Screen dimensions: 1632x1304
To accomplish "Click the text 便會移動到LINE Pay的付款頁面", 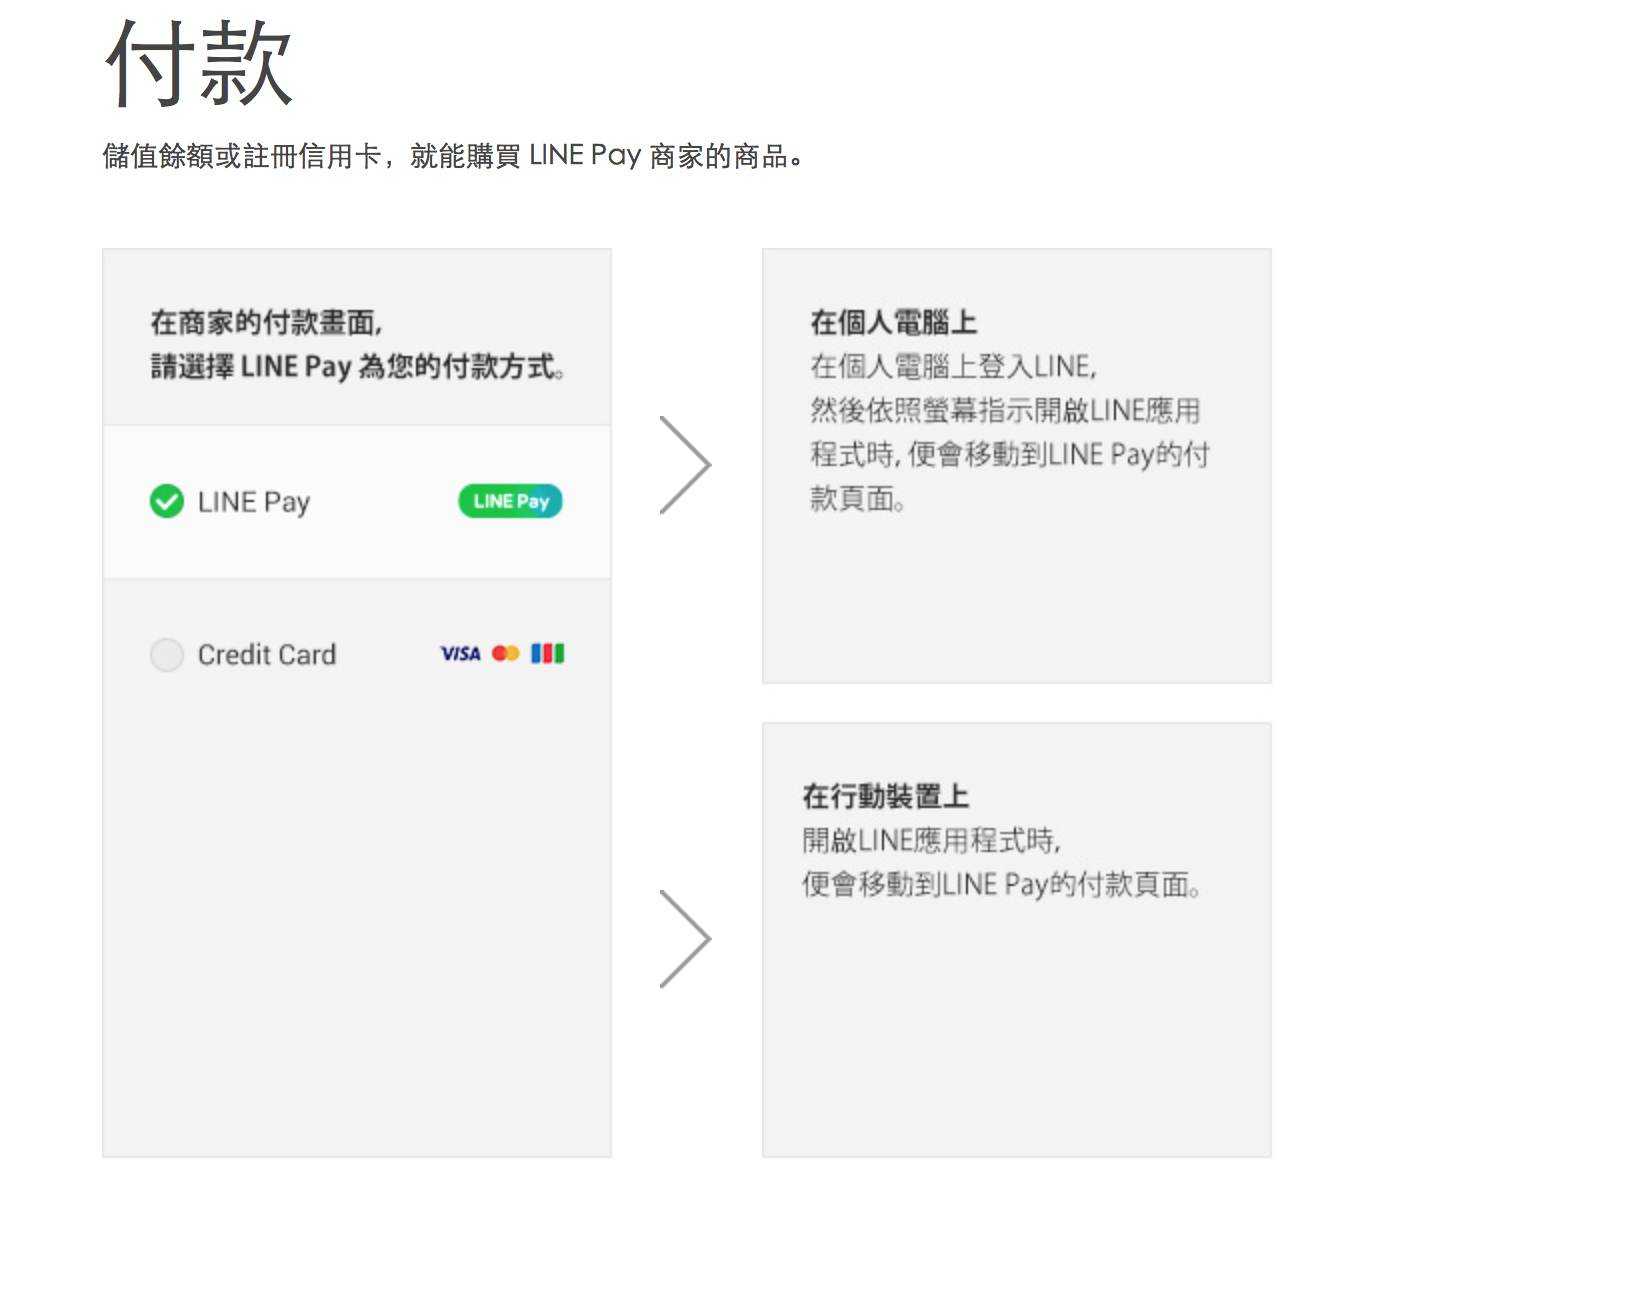I will 1002,885.
